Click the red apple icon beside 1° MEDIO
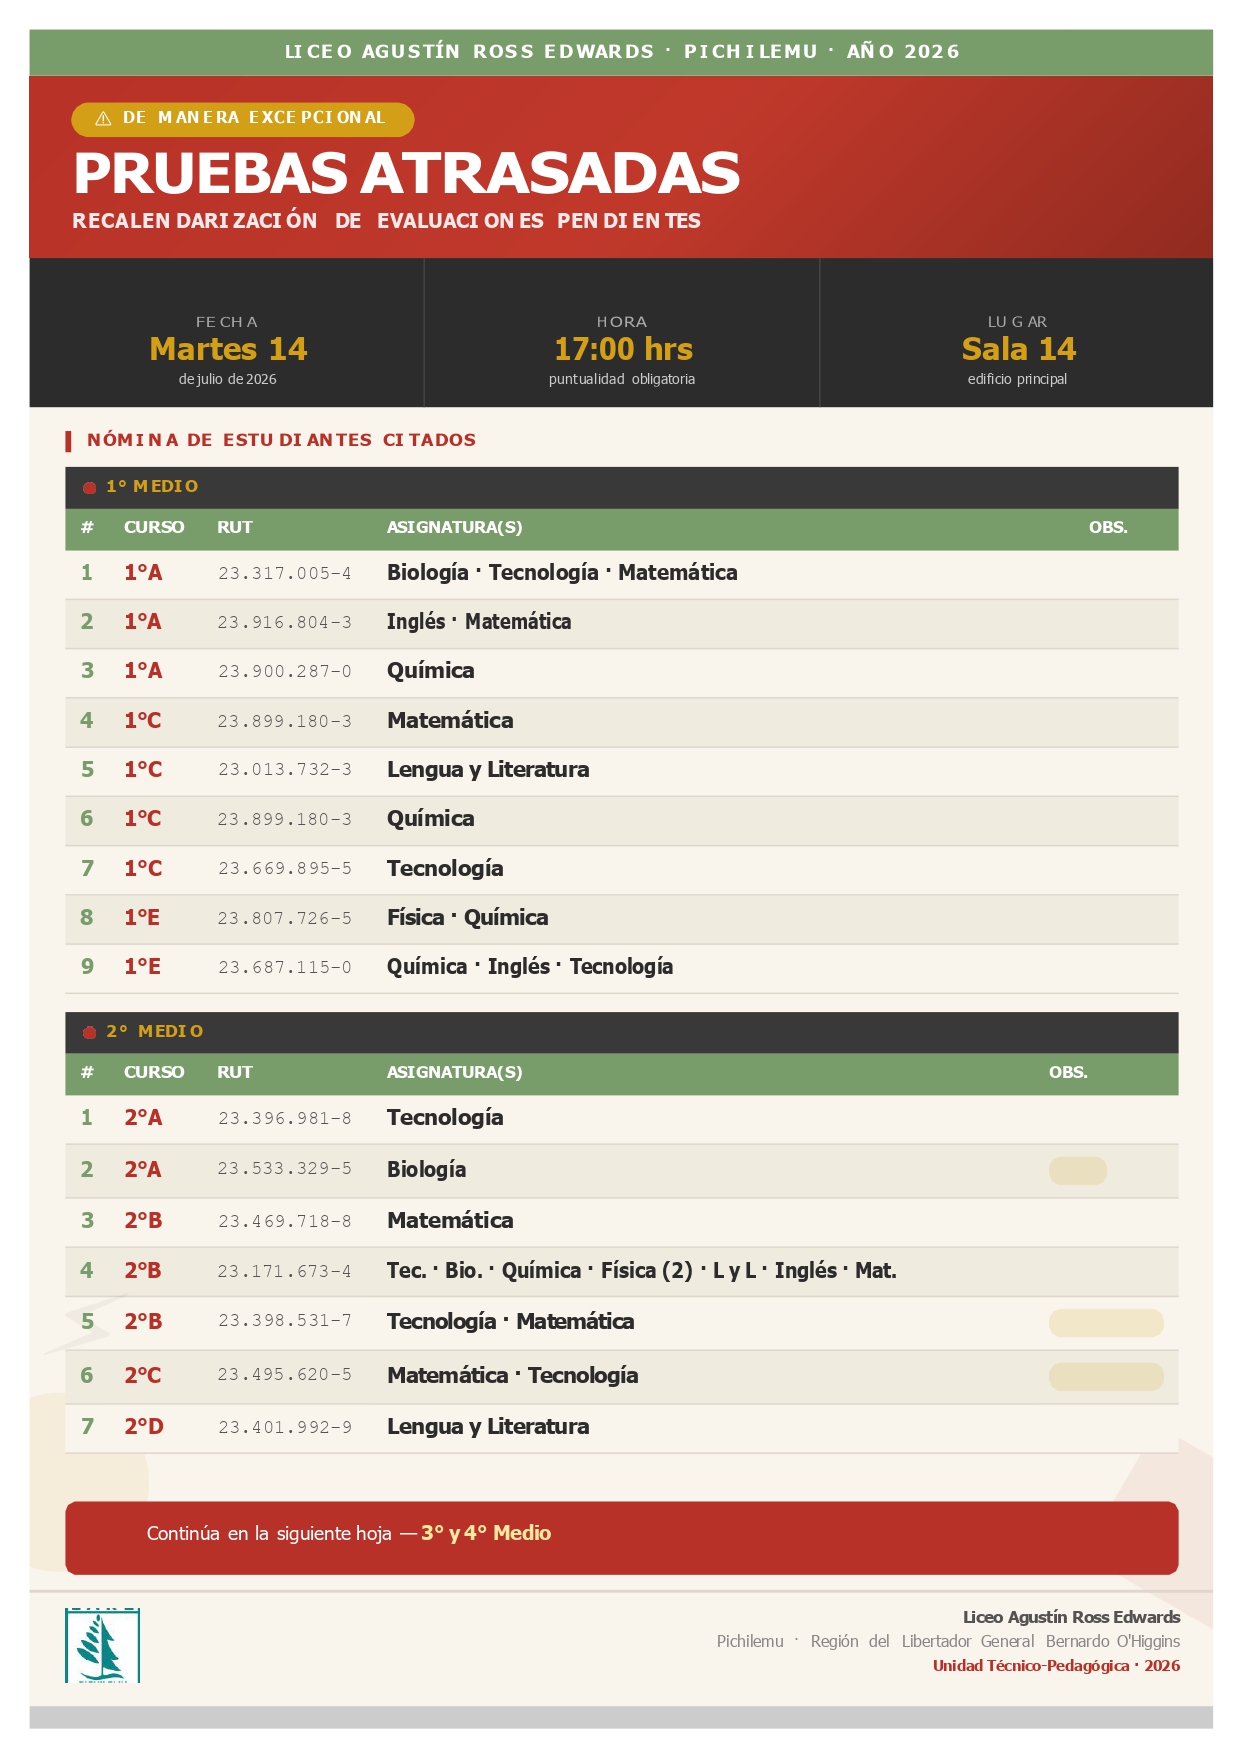The width and height of the screenshot is (1242, 1757). click(89, 487)
